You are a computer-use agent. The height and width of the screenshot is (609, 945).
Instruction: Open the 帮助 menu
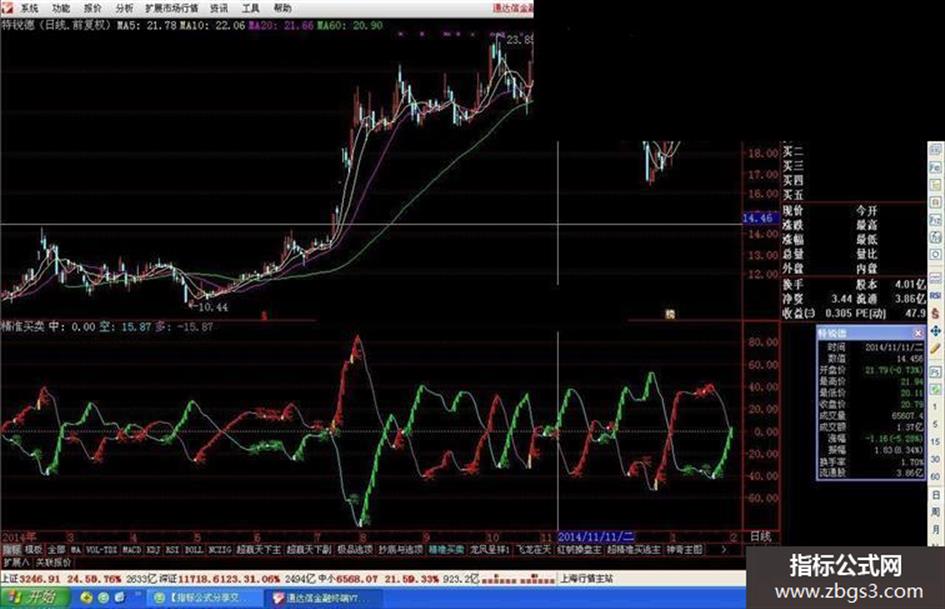point(282,8)
